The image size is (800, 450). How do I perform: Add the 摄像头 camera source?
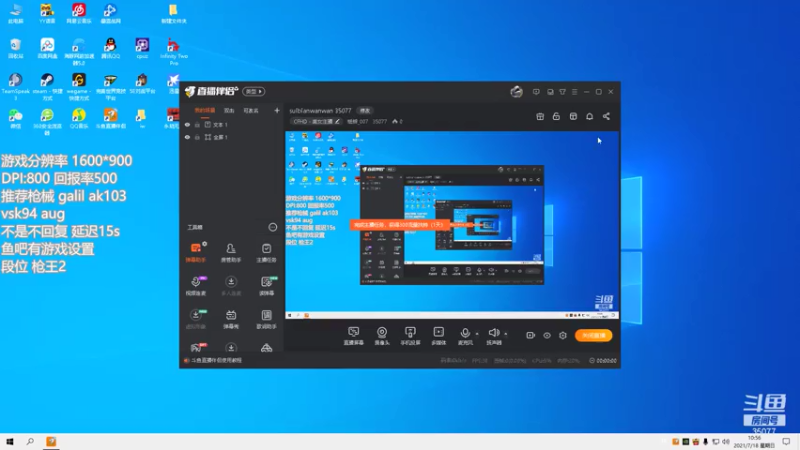point(382,336)
